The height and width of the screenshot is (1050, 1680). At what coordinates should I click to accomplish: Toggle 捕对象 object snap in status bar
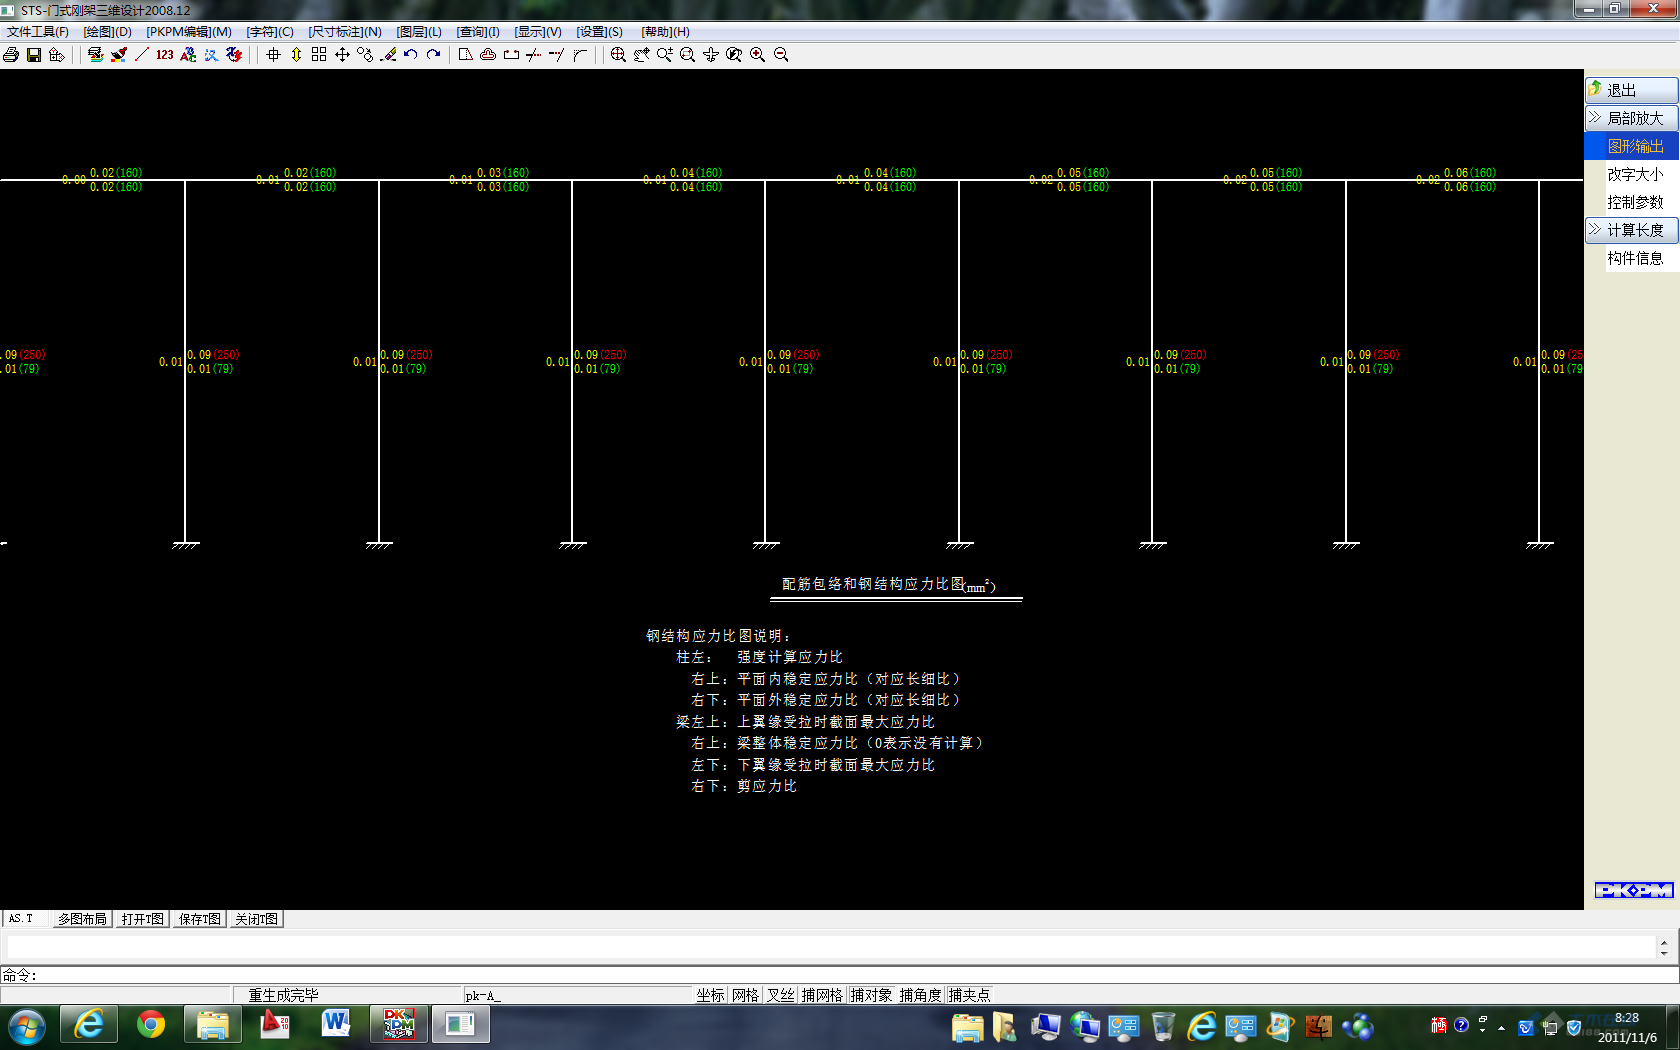[872, 995]
